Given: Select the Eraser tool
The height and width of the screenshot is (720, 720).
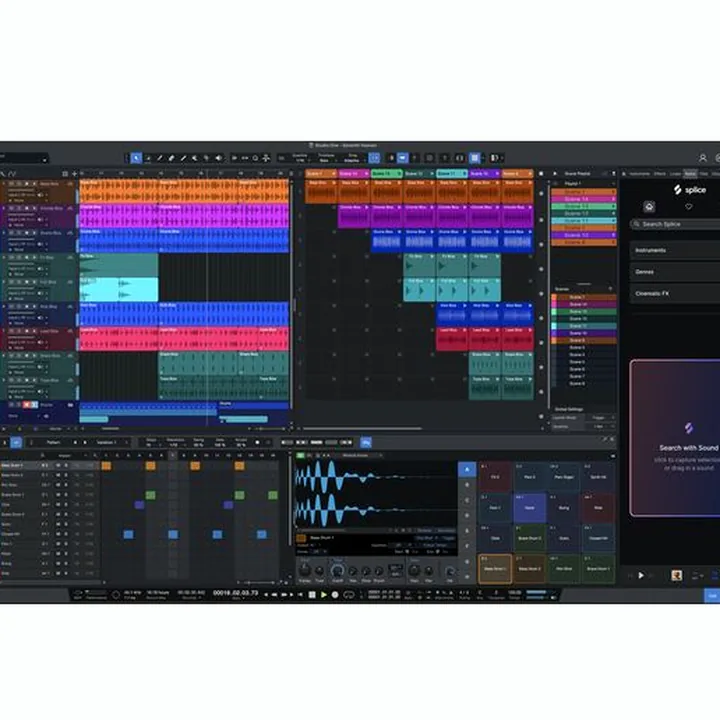Looking at the screenshot, I should pyautogui.click(x=171, y=158).
